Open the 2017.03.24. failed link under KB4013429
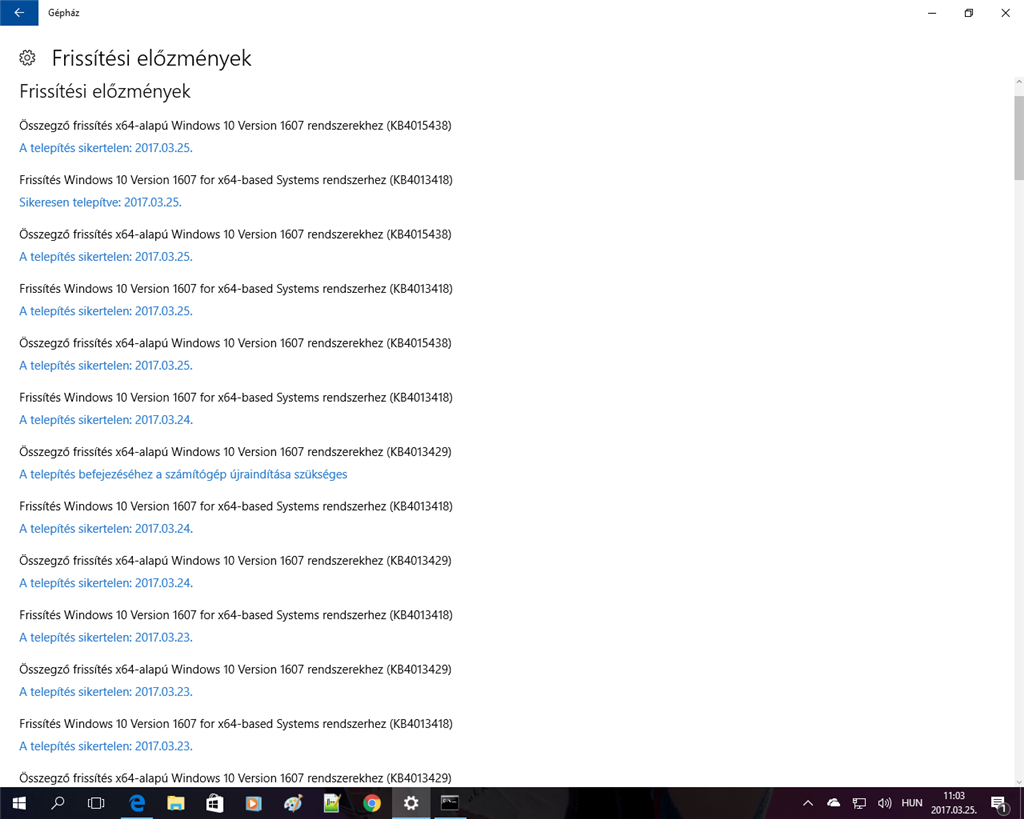 [x=106, y=583]
